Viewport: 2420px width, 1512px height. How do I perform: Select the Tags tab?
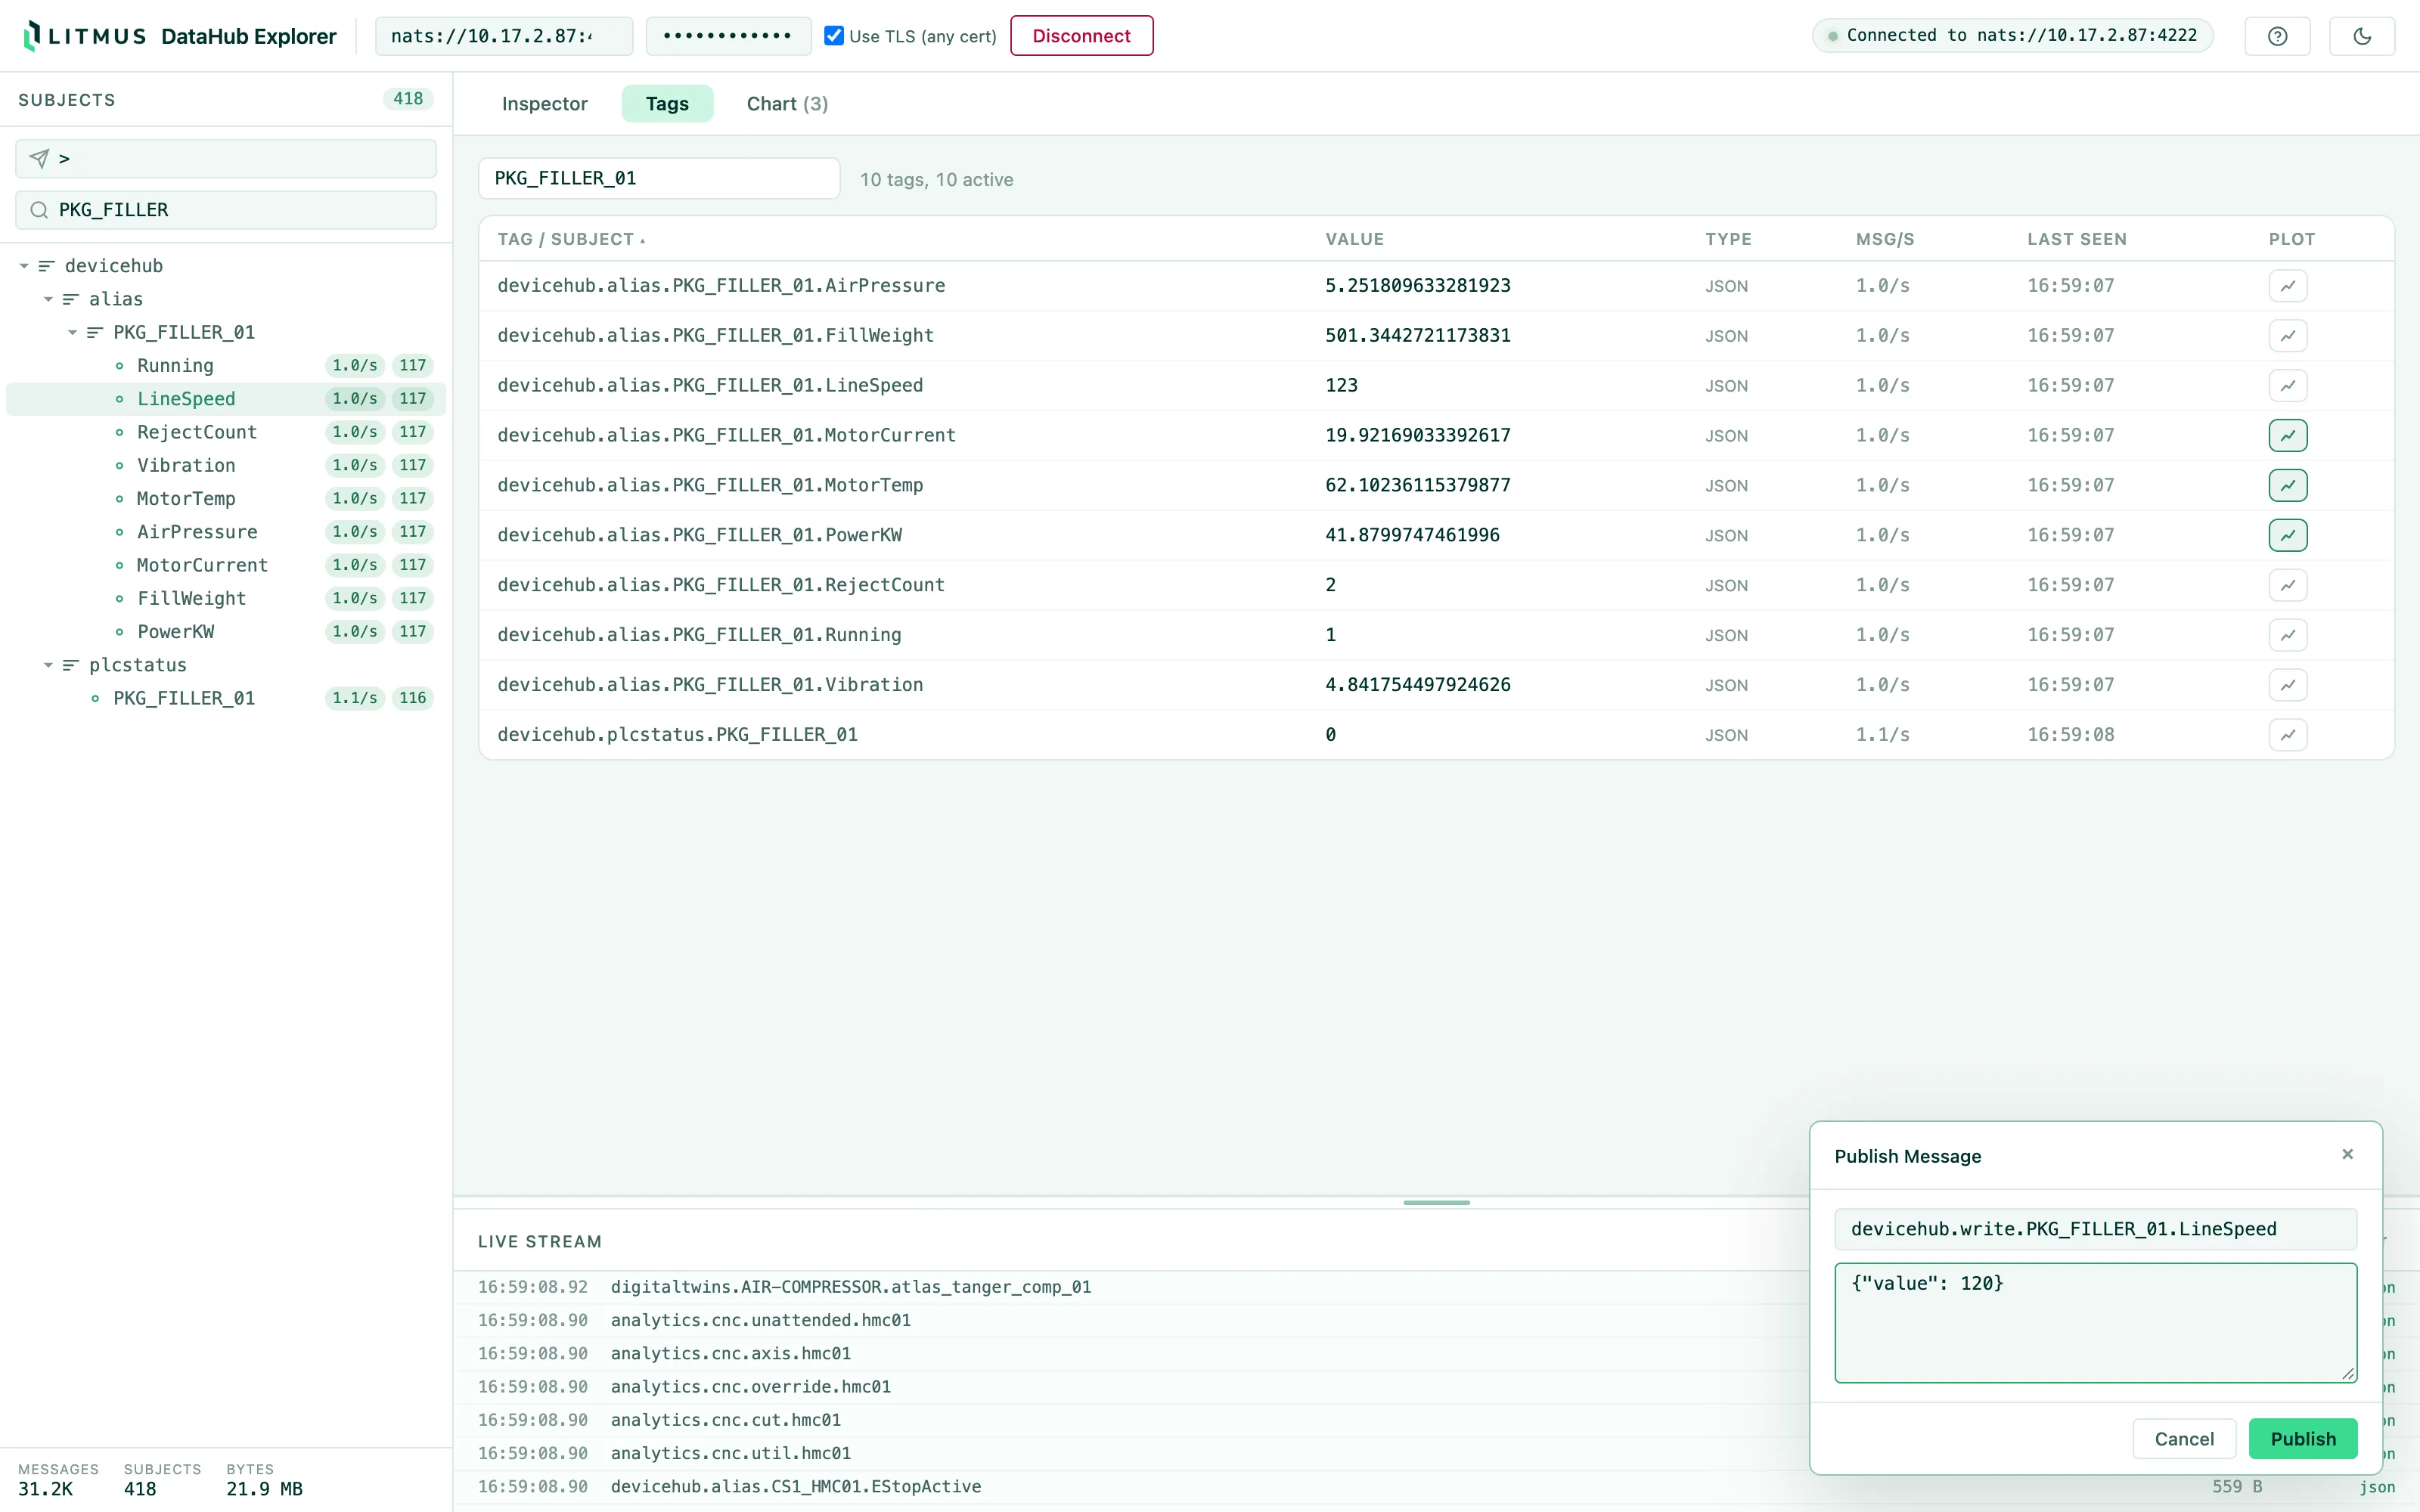click(667, 104)
